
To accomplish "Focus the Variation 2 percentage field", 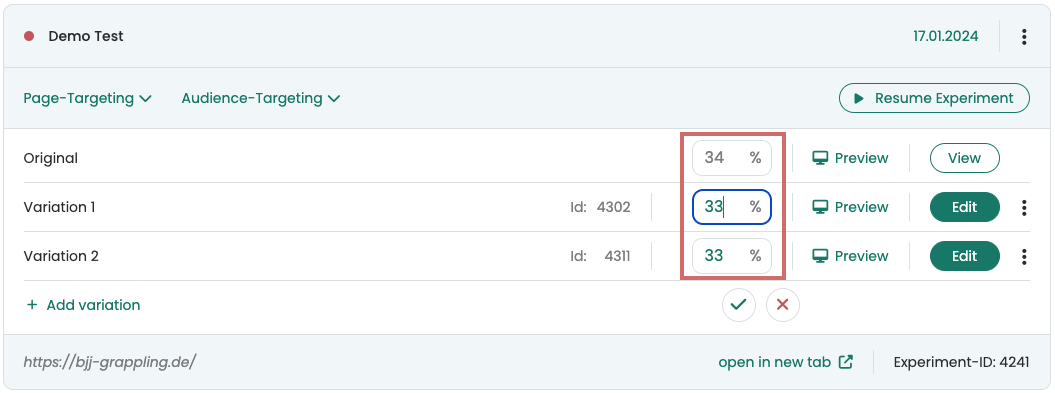I will 732,256.
